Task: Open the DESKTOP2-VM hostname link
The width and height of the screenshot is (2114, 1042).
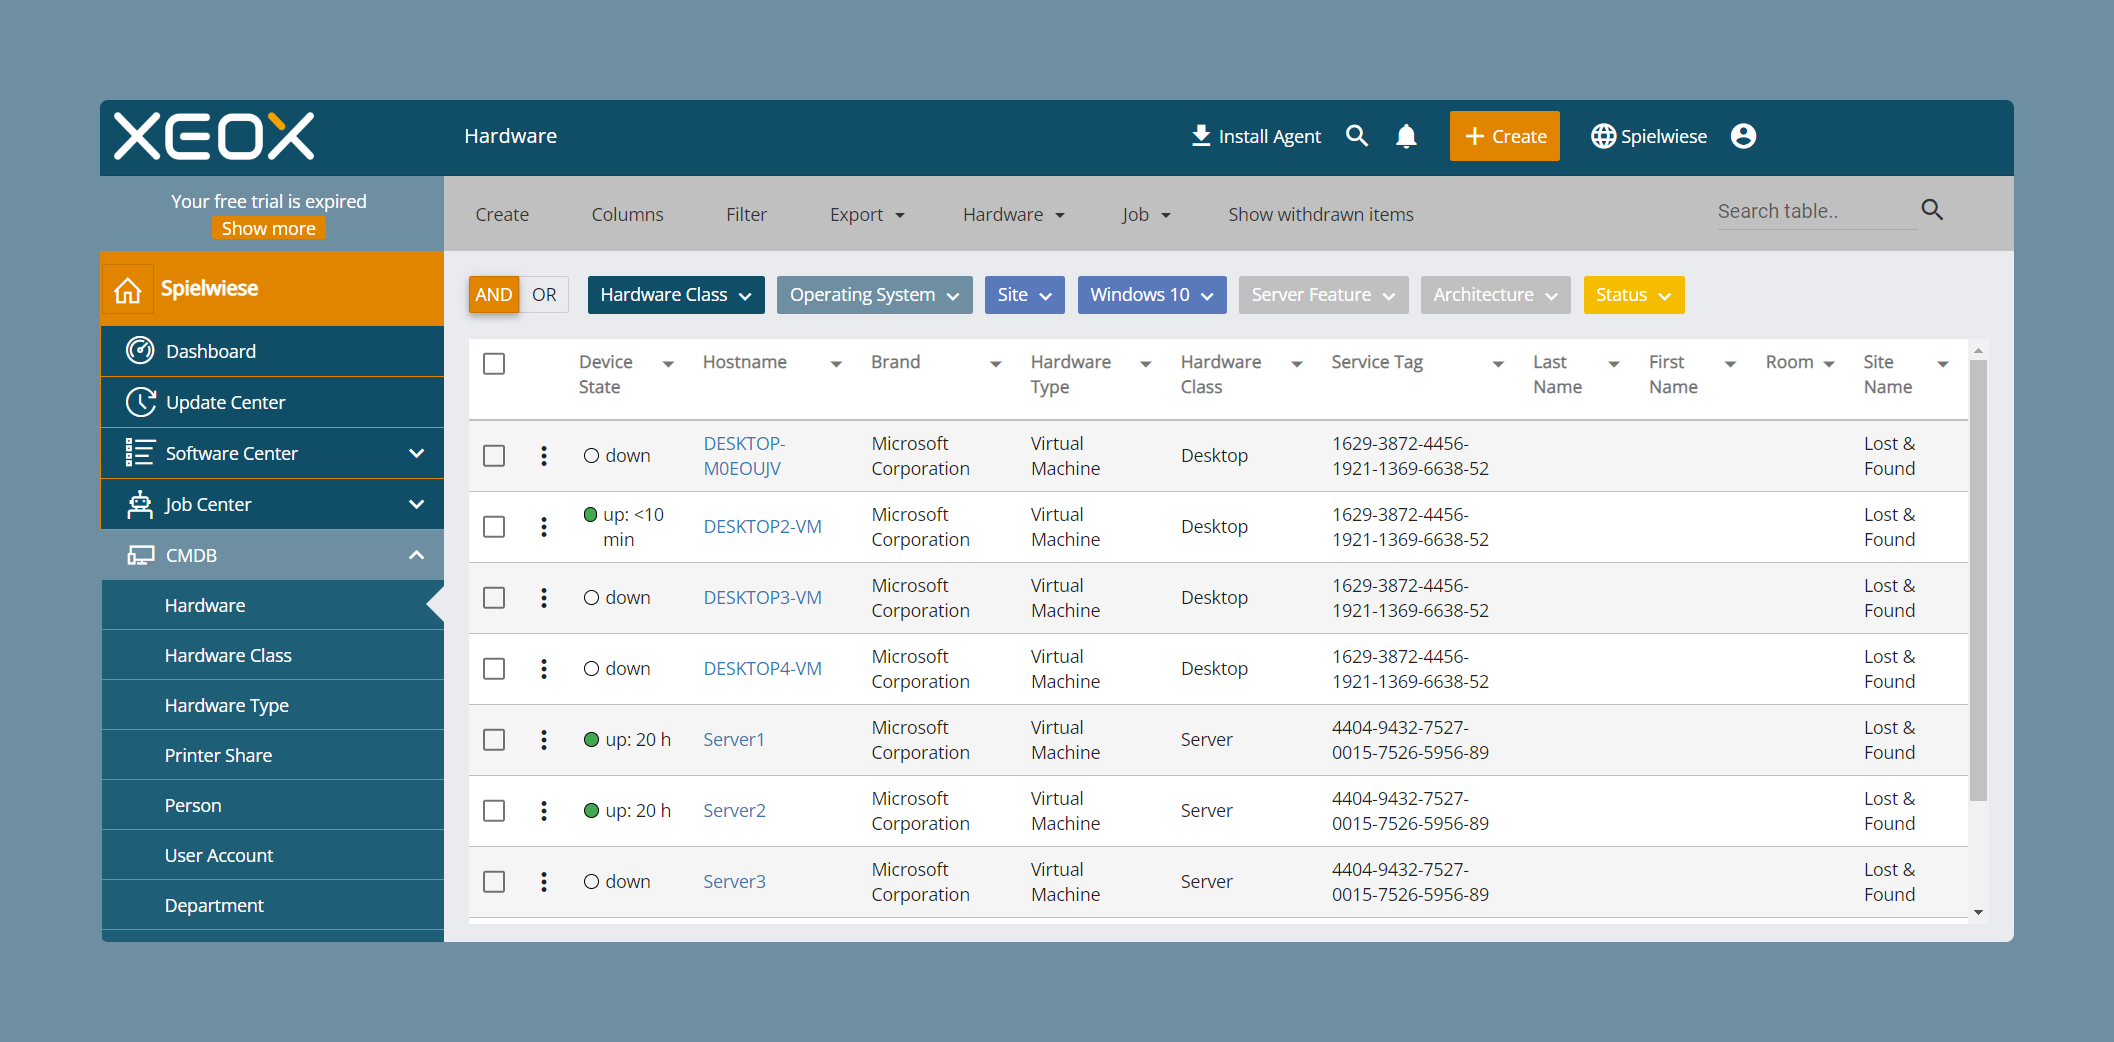Action: tap(763, 527)
